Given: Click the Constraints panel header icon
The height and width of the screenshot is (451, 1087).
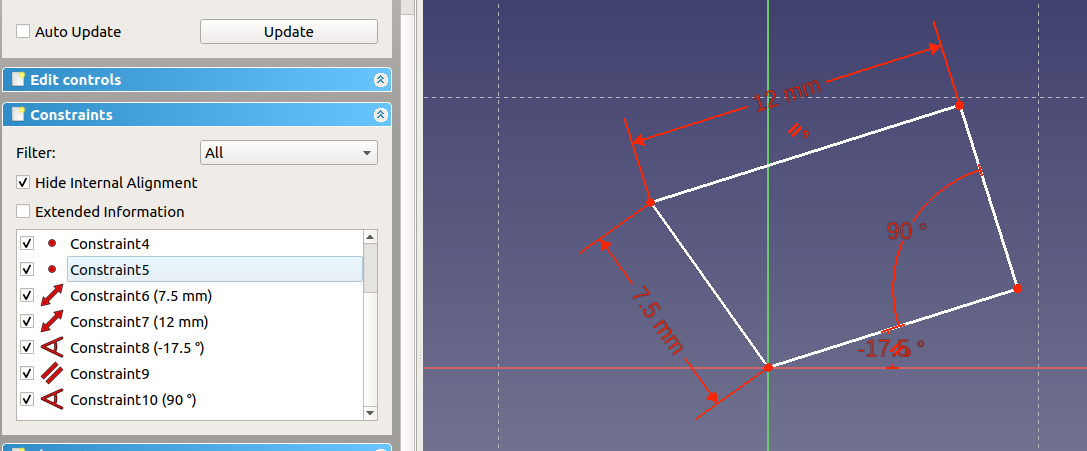Looking at the screenshot, I should pyautogui.click(x=18, y=115).
